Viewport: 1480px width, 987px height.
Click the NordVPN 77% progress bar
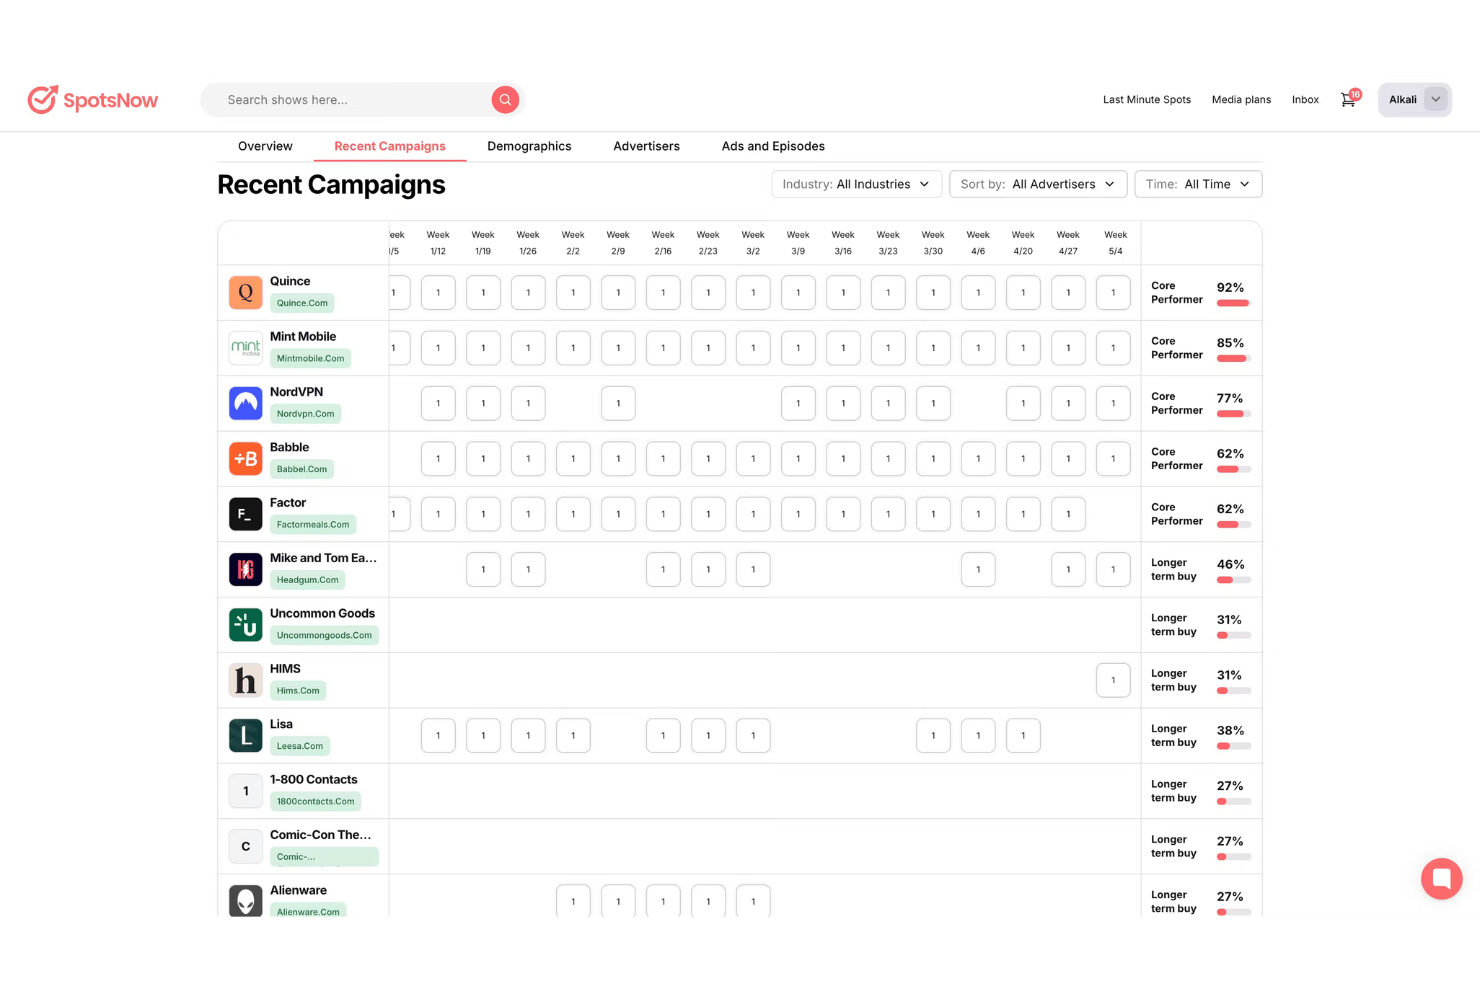(x=1233, y=414)
